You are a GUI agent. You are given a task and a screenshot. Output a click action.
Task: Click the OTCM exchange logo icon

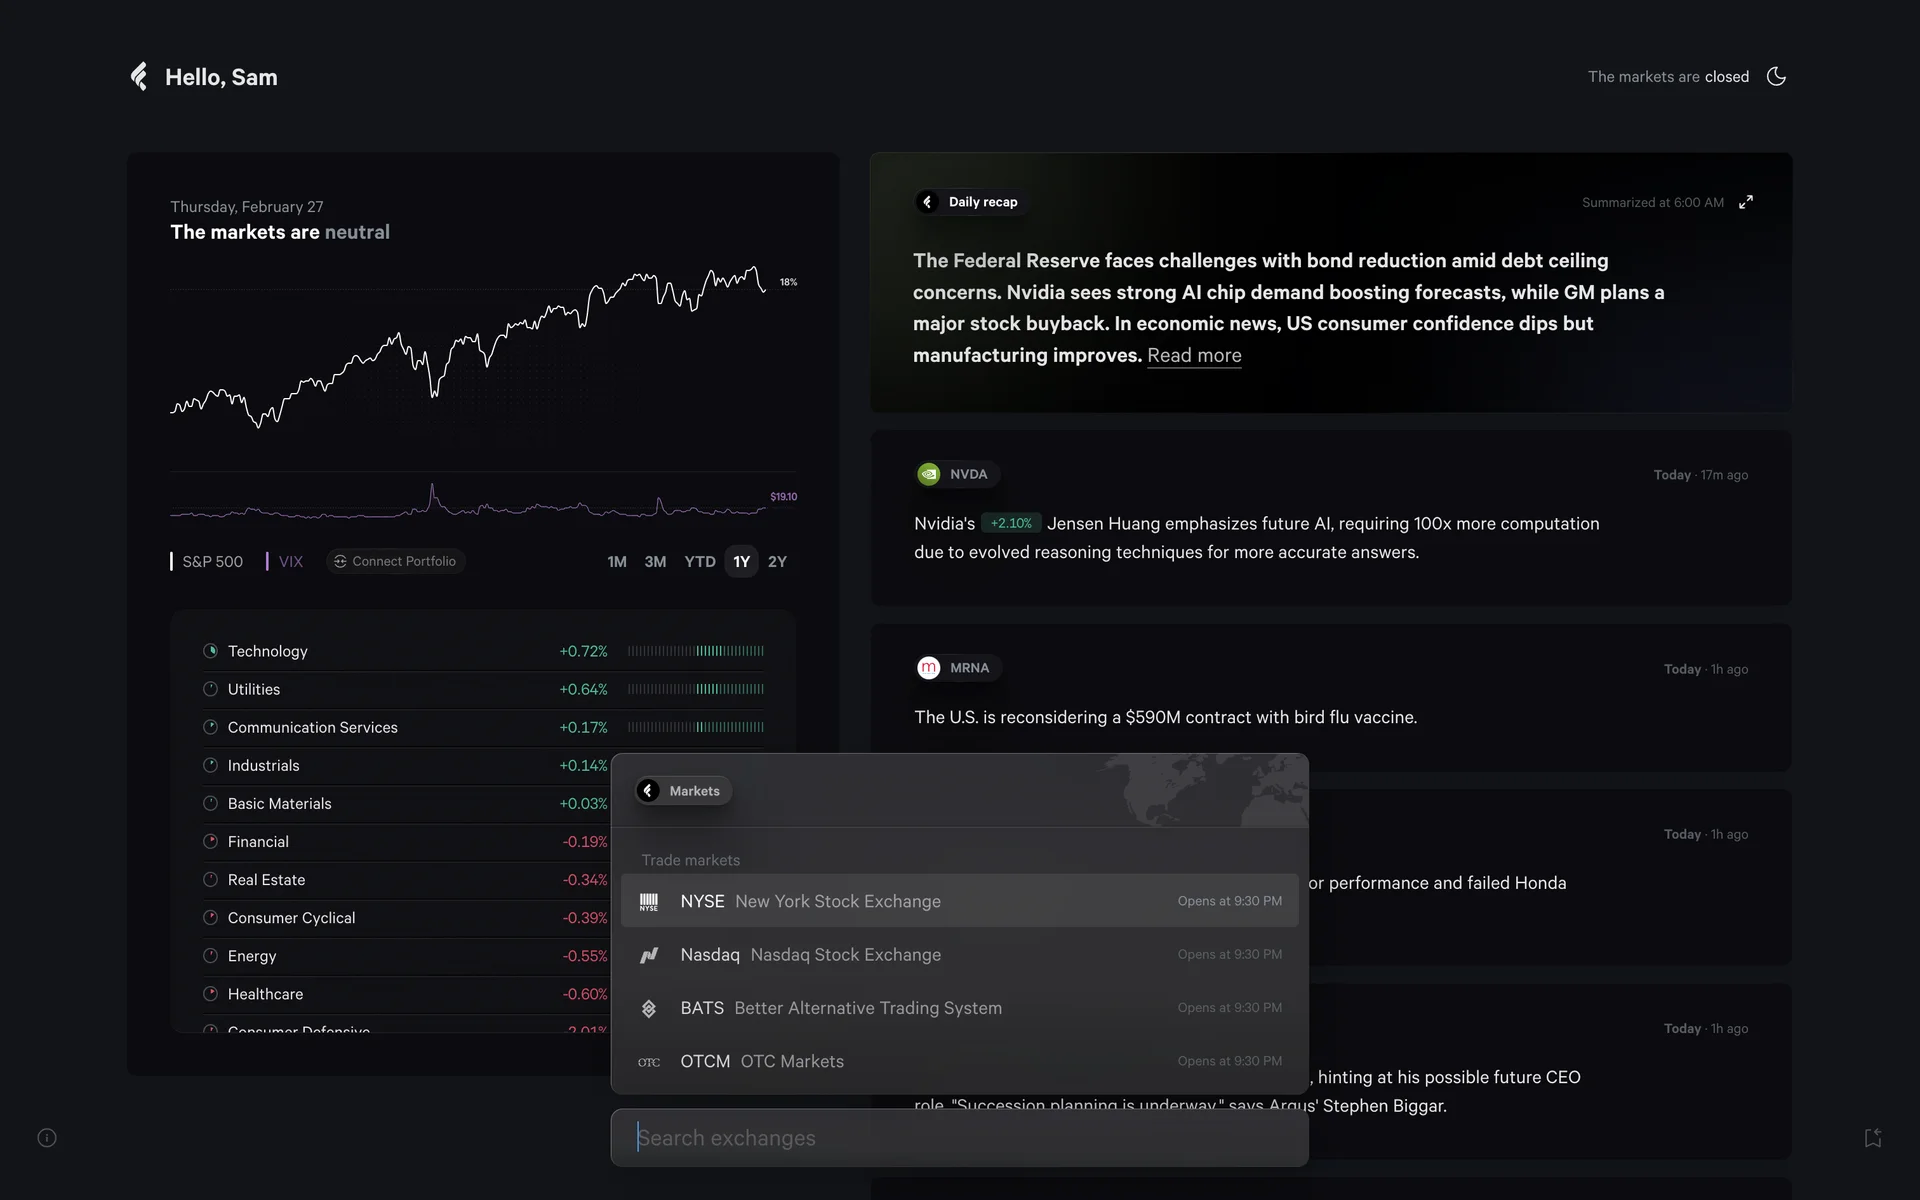click(649, 1062)
